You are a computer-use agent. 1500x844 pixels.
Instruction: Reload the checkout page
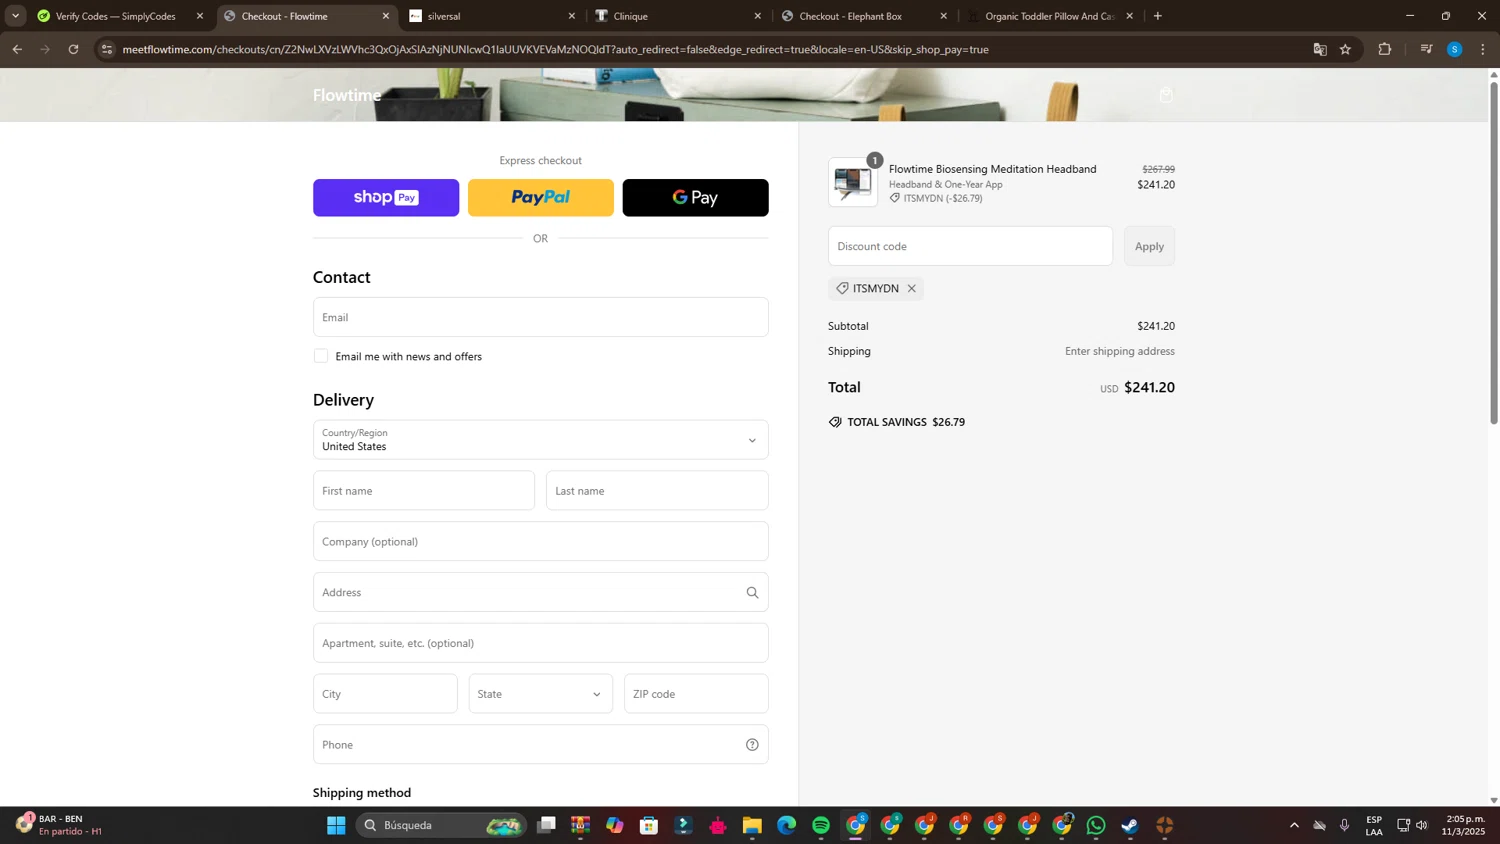pyautogui.click(x=73, y=49)
